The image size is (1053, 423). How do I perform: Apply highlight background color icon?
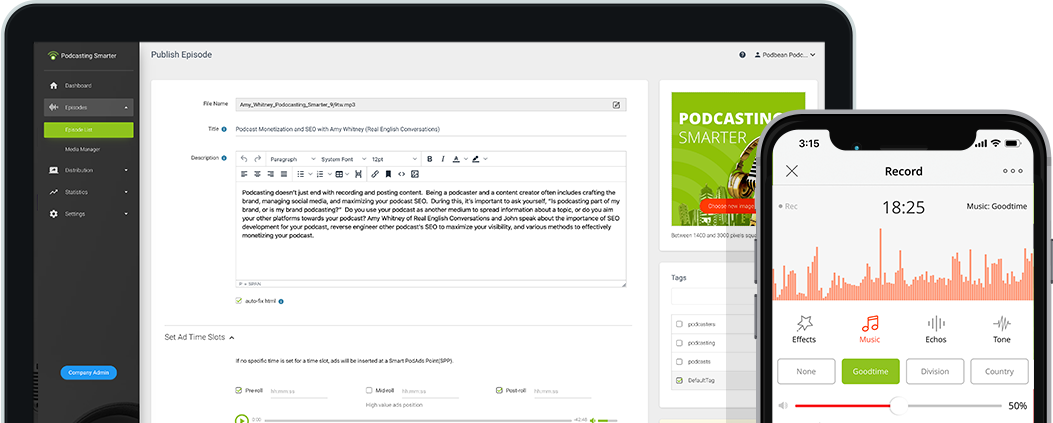coord(475,159)
